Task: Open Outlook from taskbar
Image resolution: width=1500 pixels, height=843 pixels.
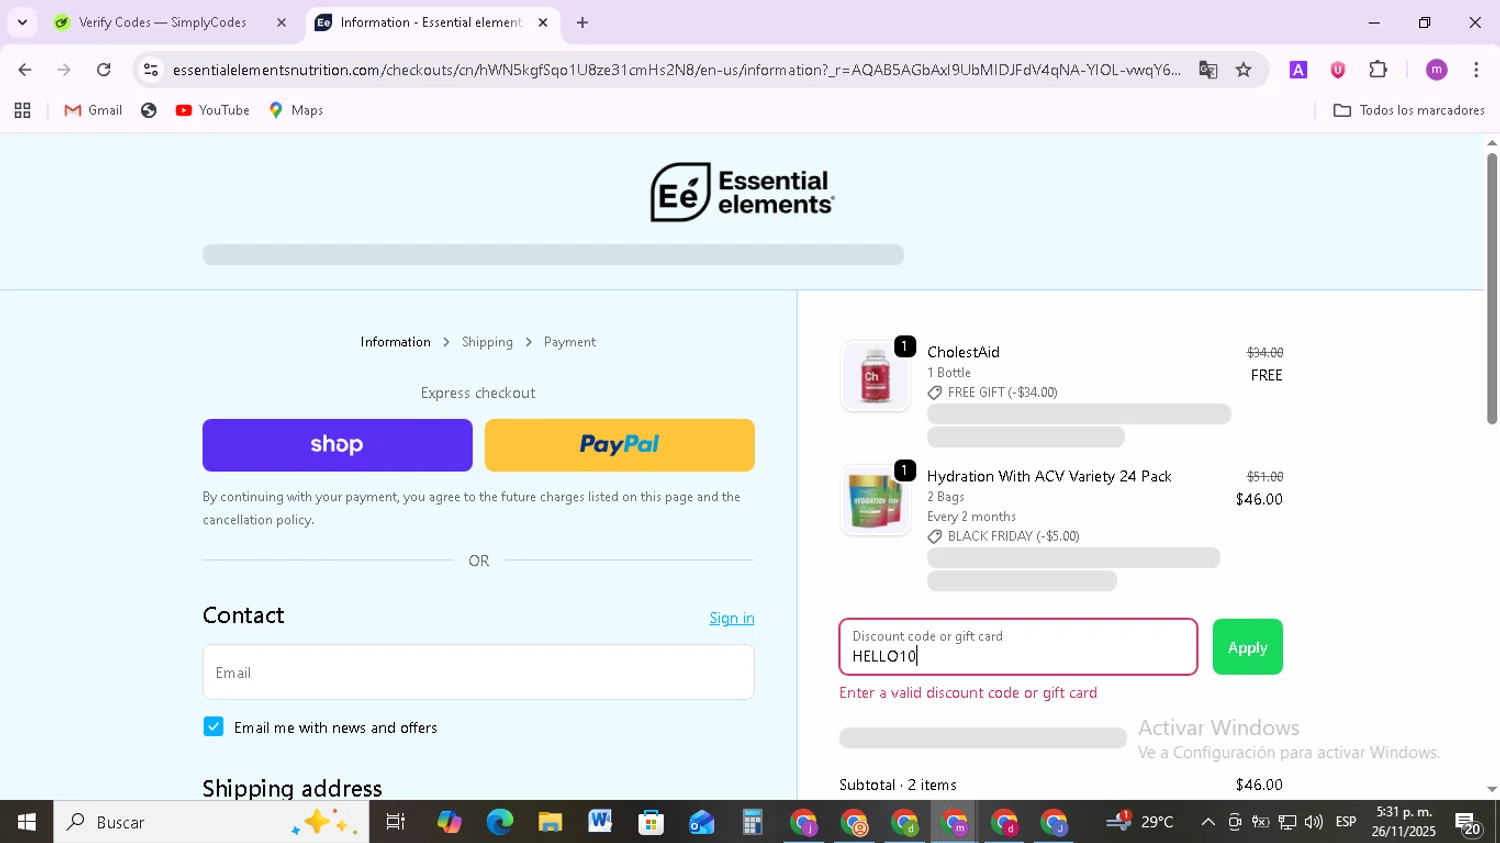Action: [701, 822]
